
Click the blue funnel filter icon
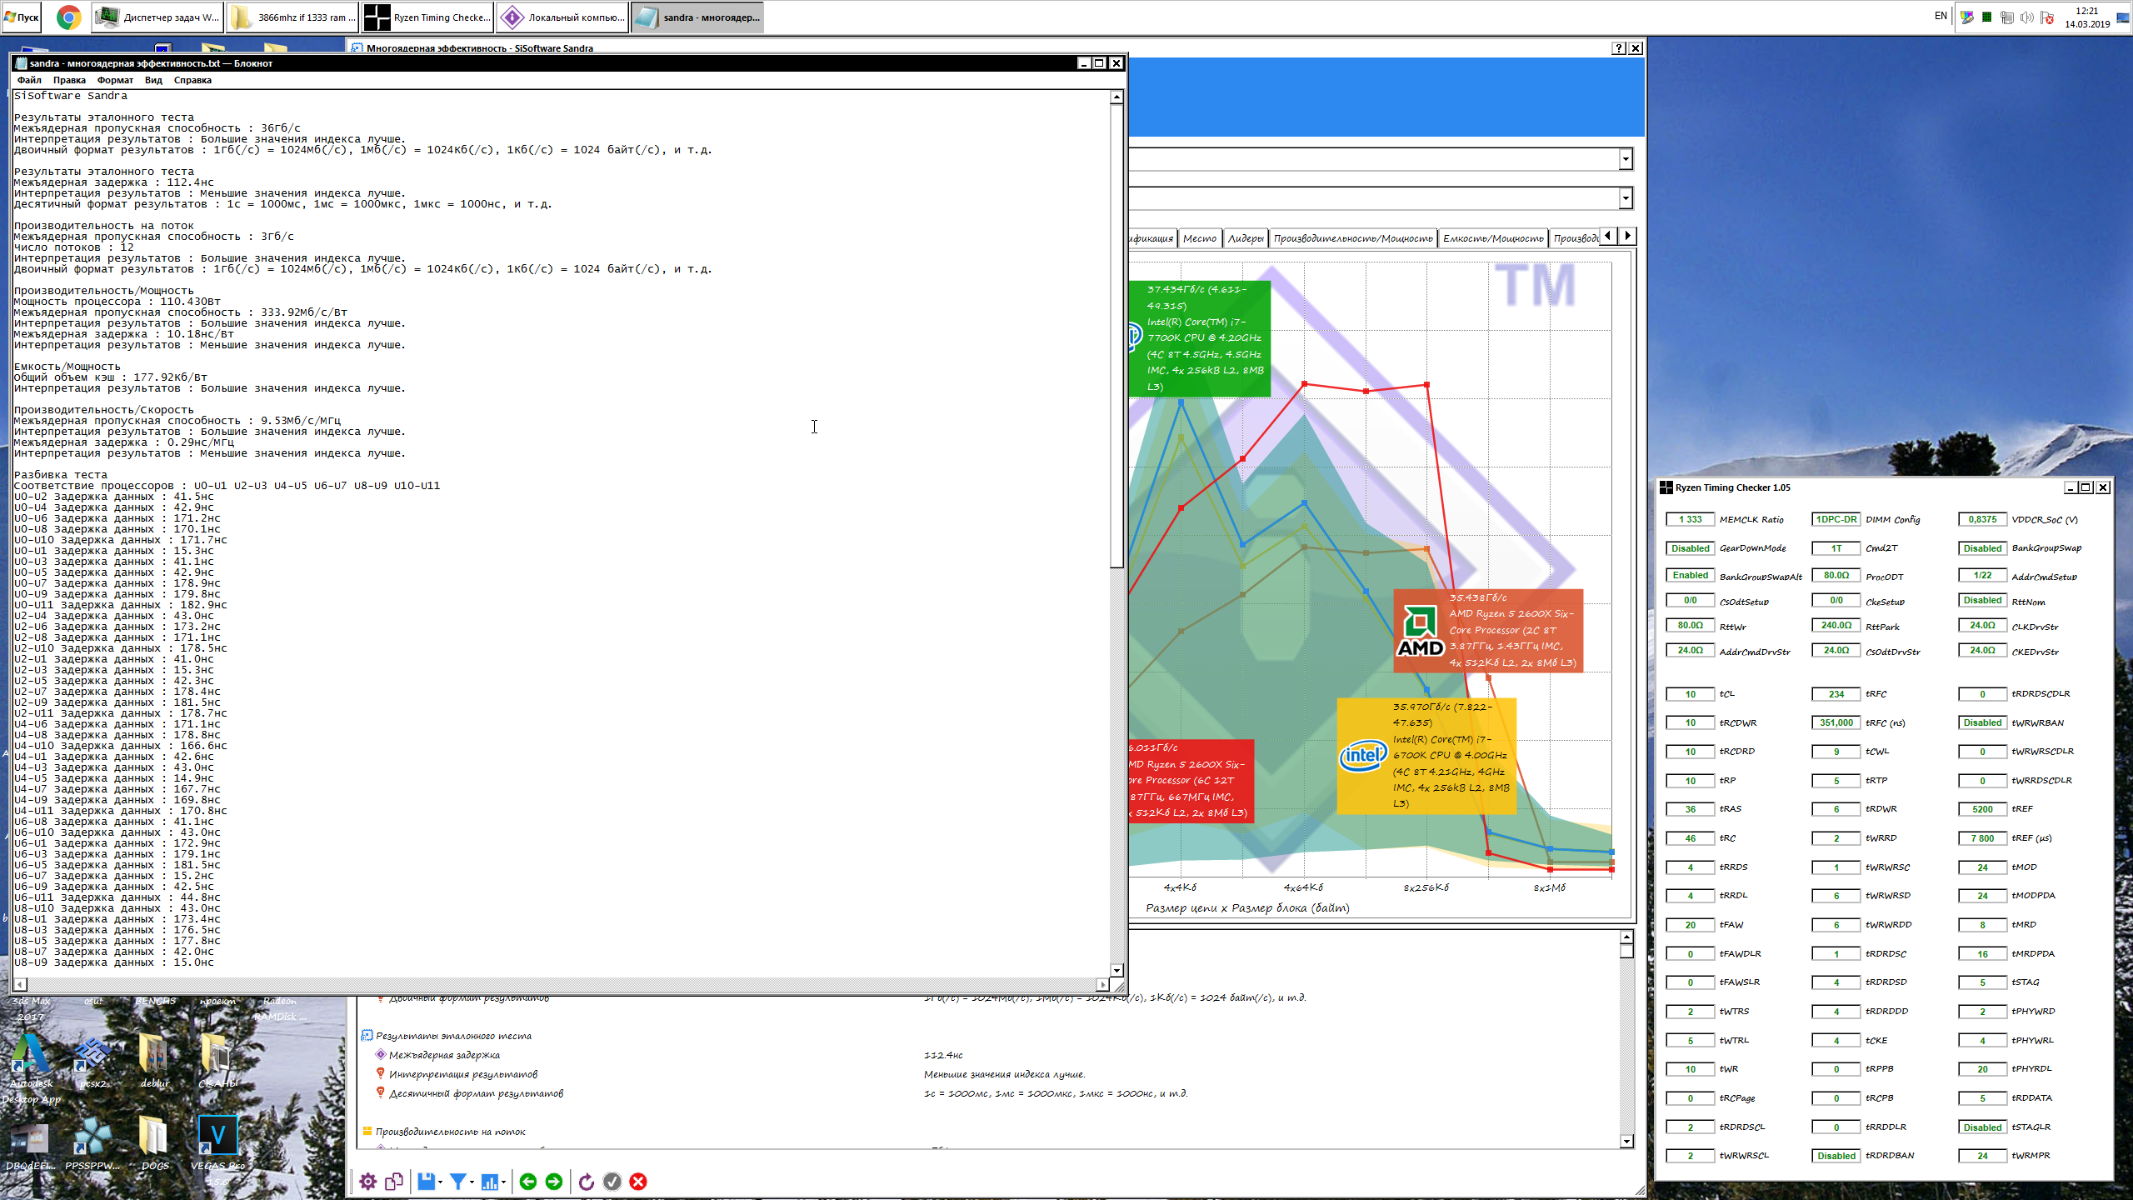pos(458,1181)
